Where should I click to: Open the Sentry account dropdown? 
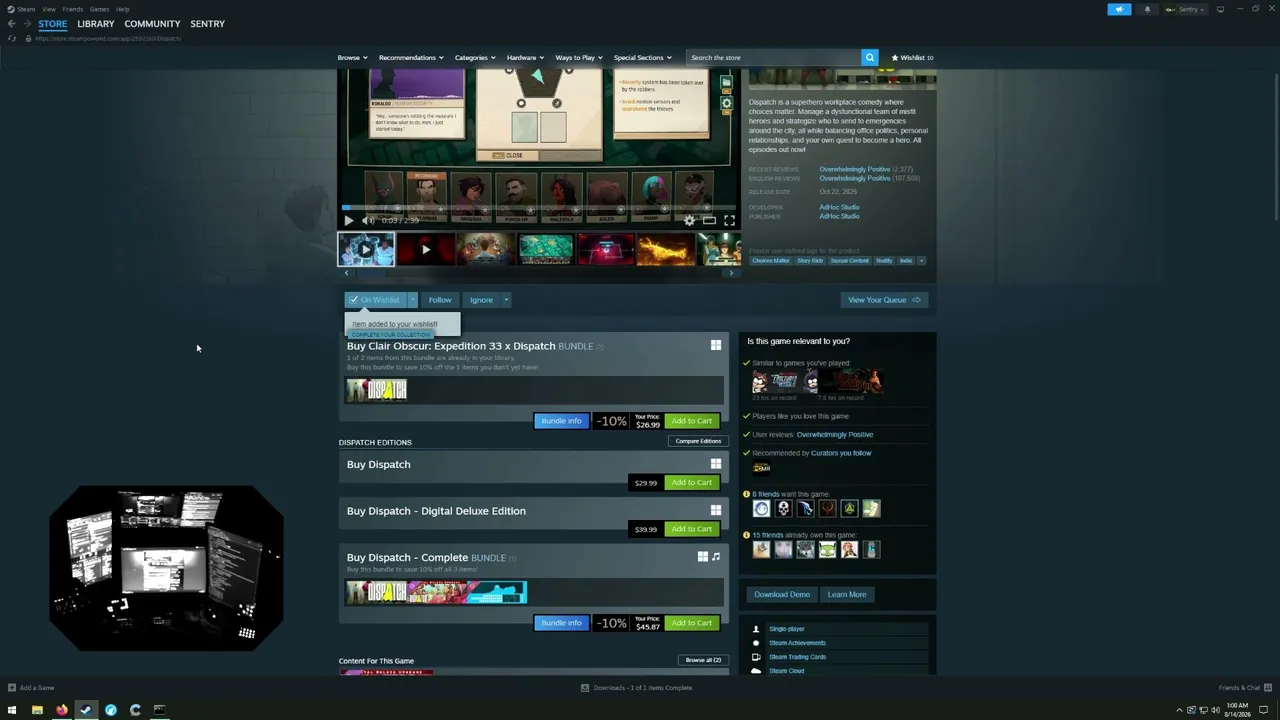[1185, 9]
